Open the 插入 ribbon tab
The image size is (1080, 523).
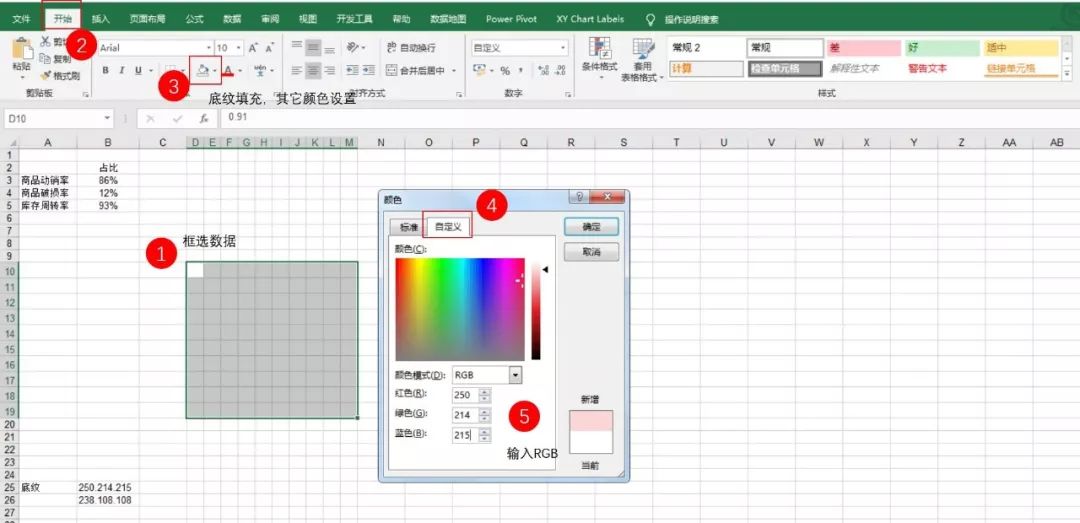(x=101, y=18)
